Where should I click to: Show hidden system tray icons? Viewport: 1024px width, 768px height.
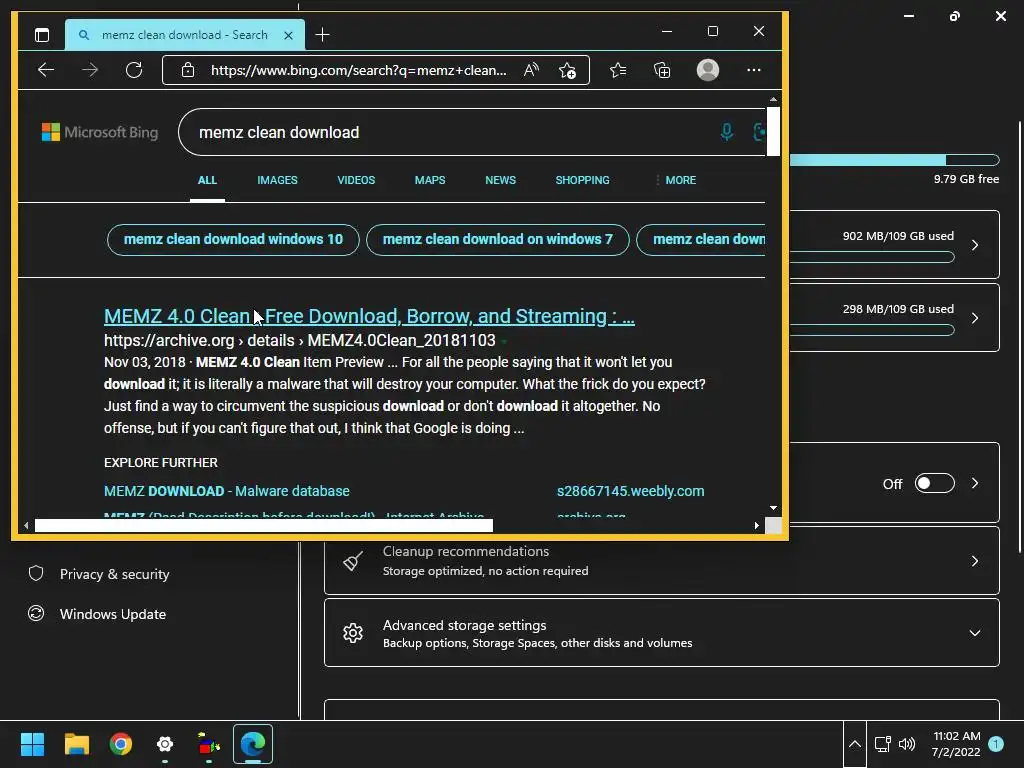coord(854,744)
